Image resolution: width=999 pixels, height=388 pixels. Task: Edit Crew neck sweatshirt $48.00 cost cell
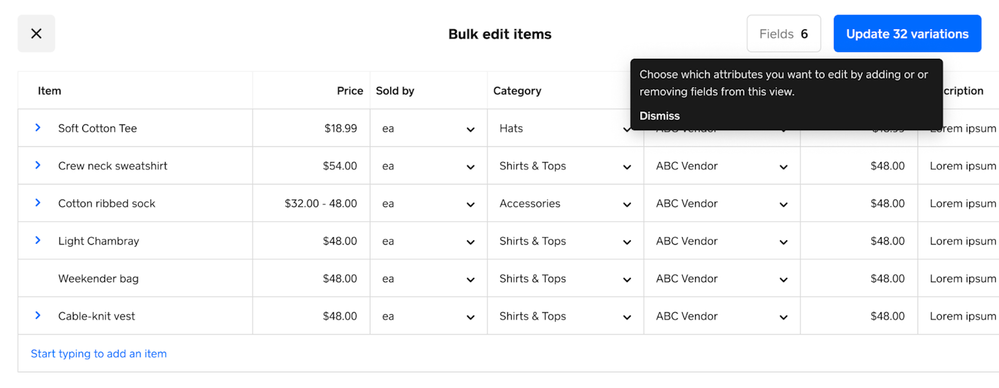[x=859, y=166]
